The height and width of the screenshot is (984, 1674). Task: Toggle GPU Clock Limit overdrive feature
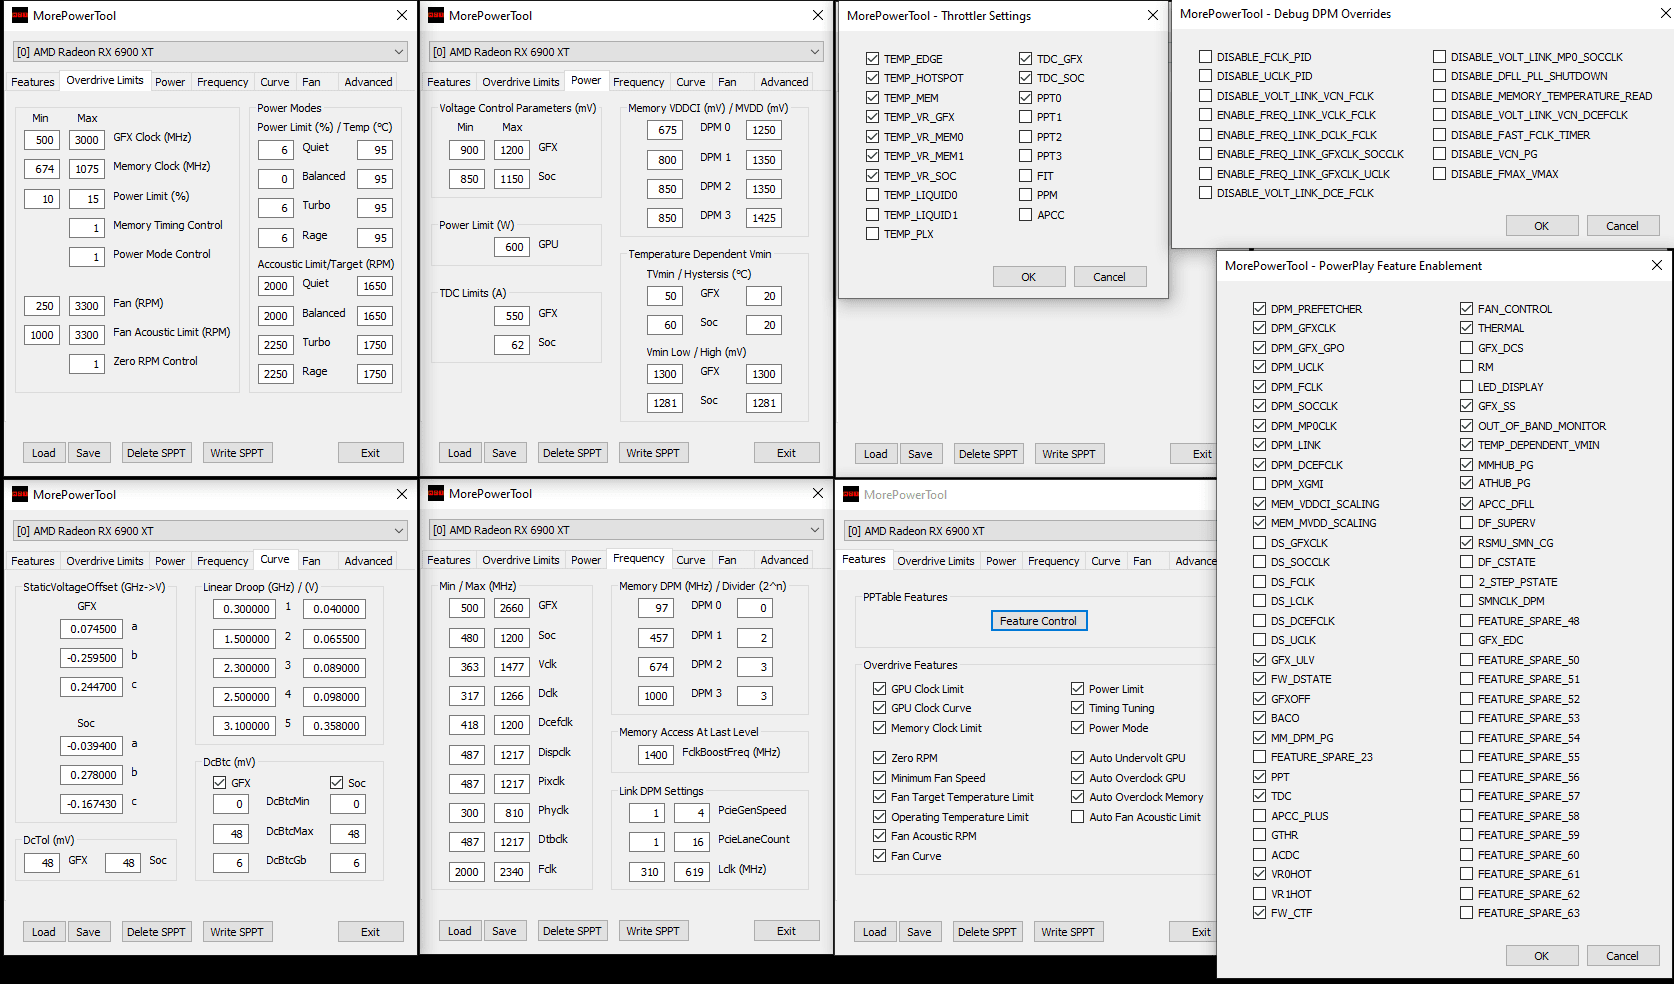click(x=879, y=689)
